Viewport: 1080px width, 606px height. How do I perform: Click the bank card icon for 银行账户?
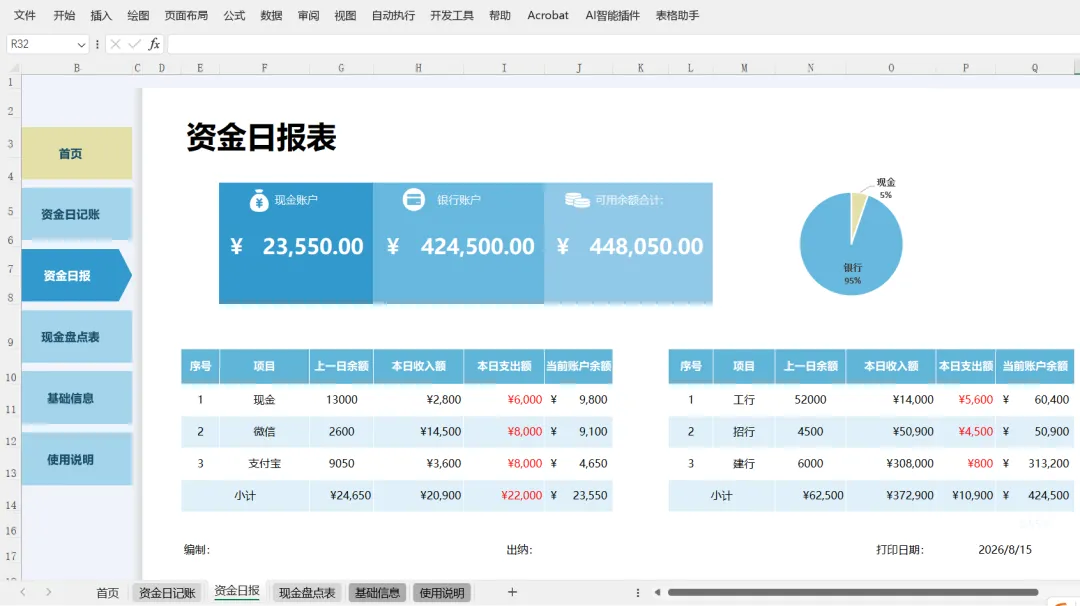(x=413, y=200)
